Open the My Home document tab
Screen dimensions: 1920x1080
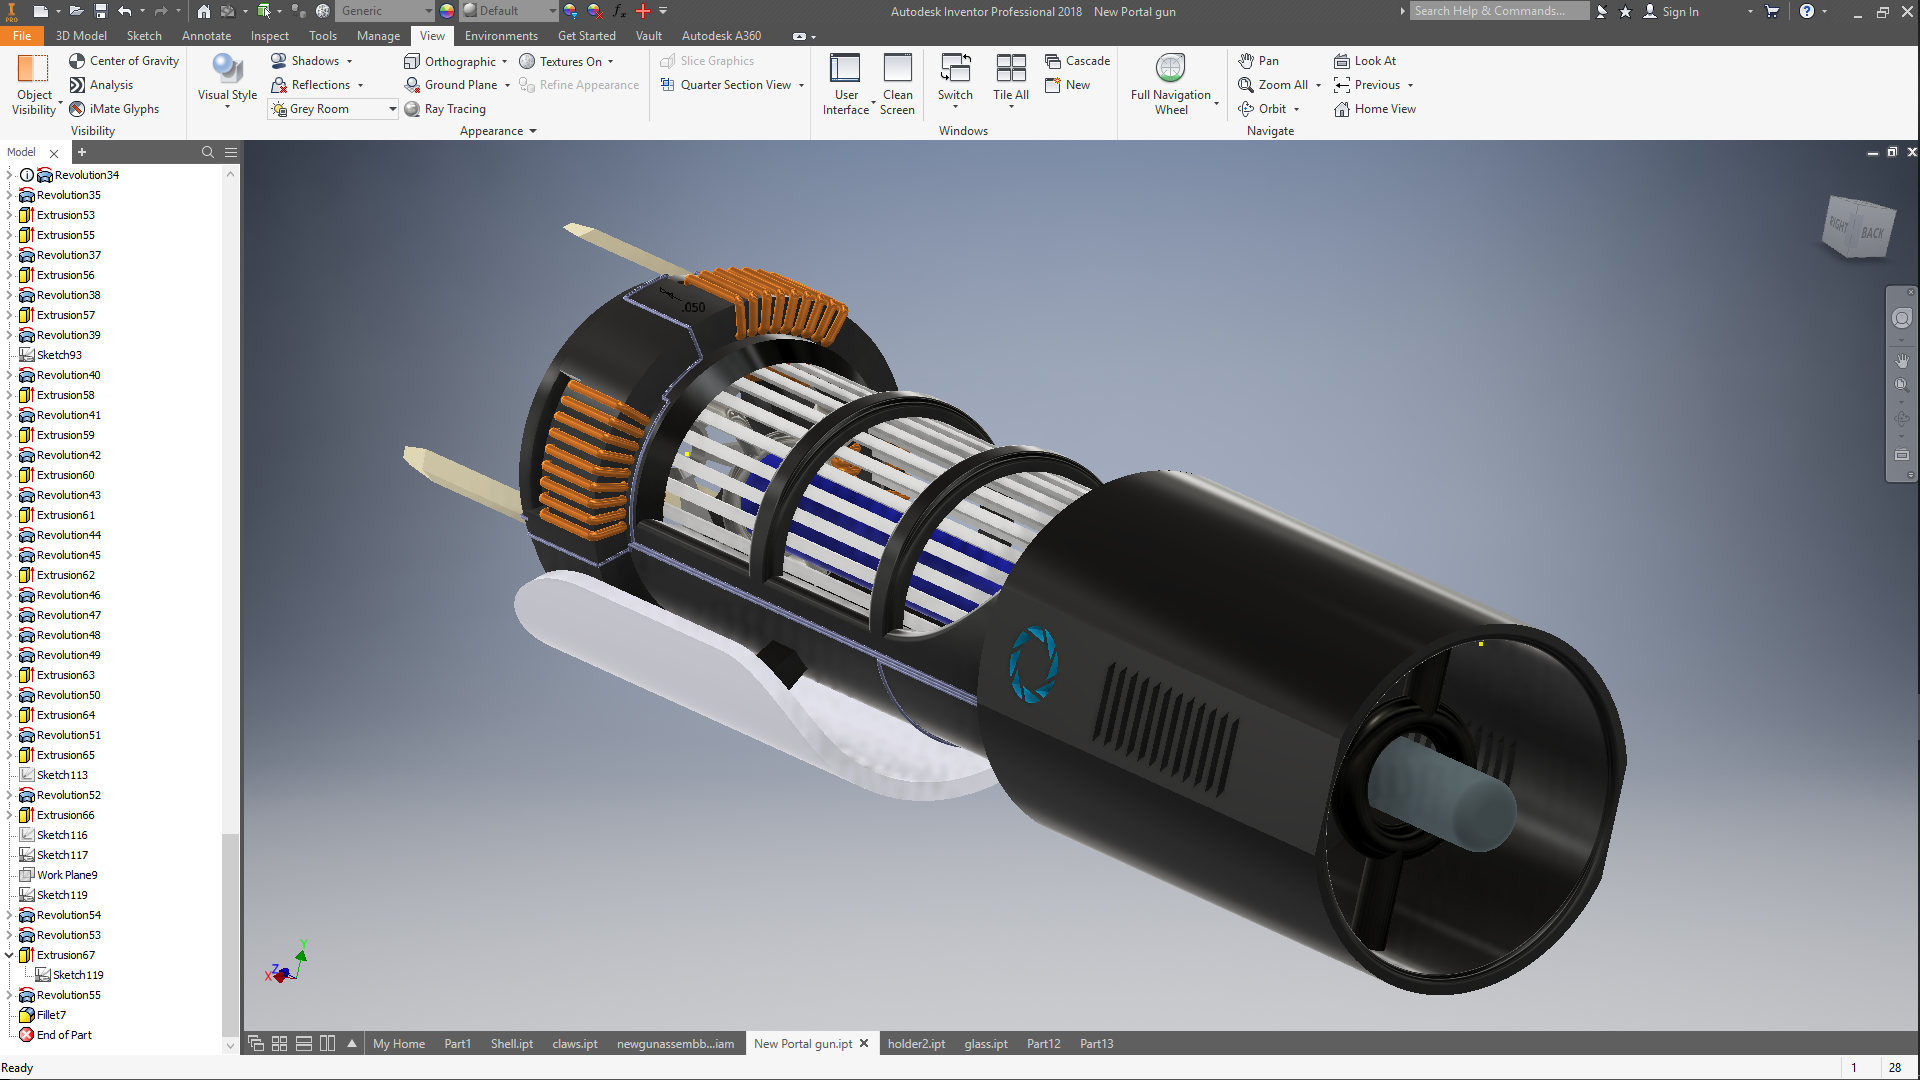click(398, 1043)
